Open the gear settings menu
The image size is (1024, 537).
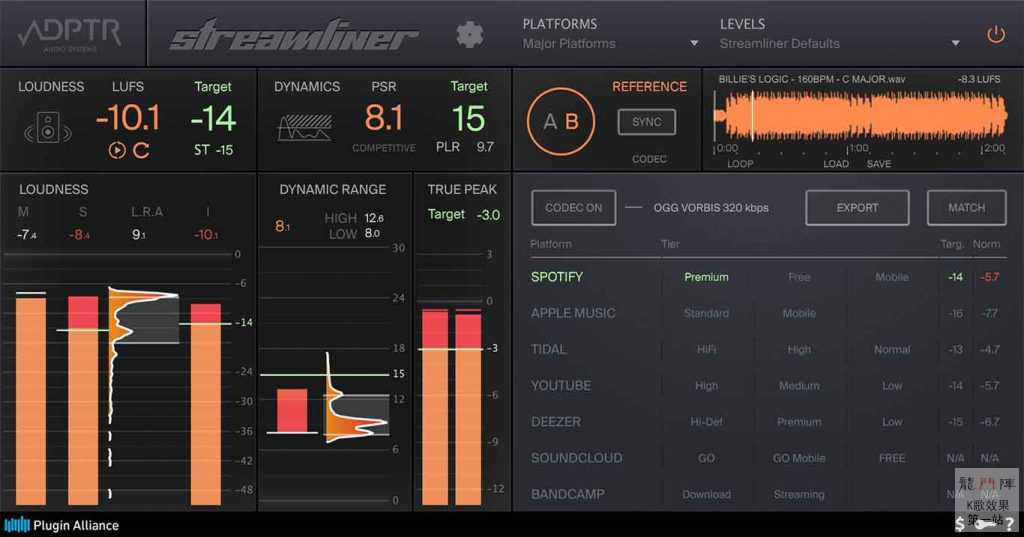tap(470, 34)
